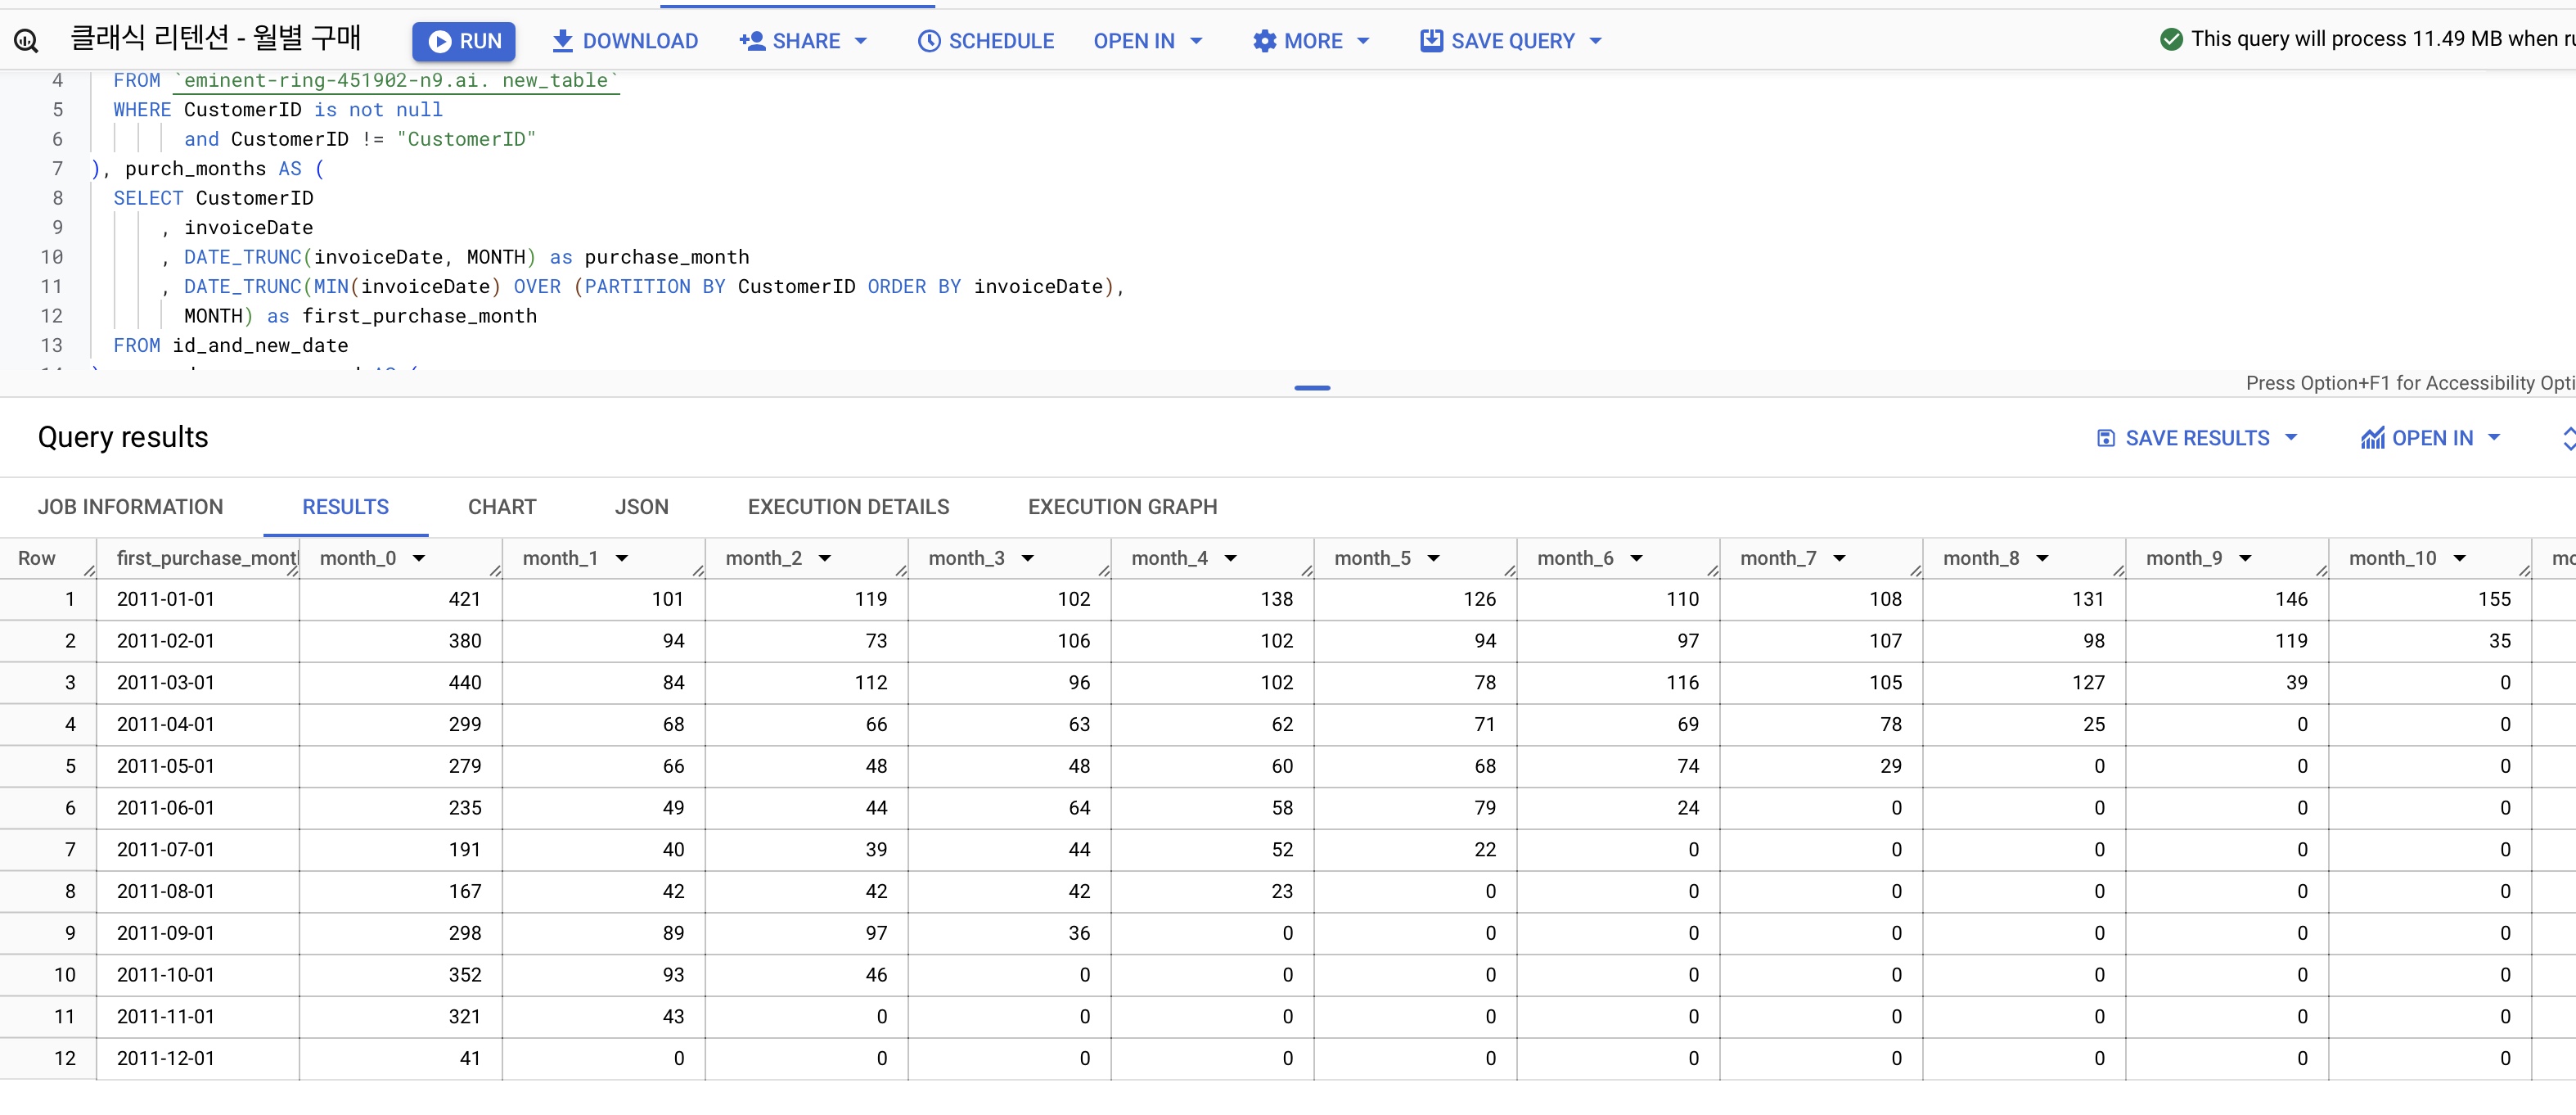Click the DOWNLOAD arrow icon
The height and width of the screenshot is (1115, 2576).
point(562,41)
